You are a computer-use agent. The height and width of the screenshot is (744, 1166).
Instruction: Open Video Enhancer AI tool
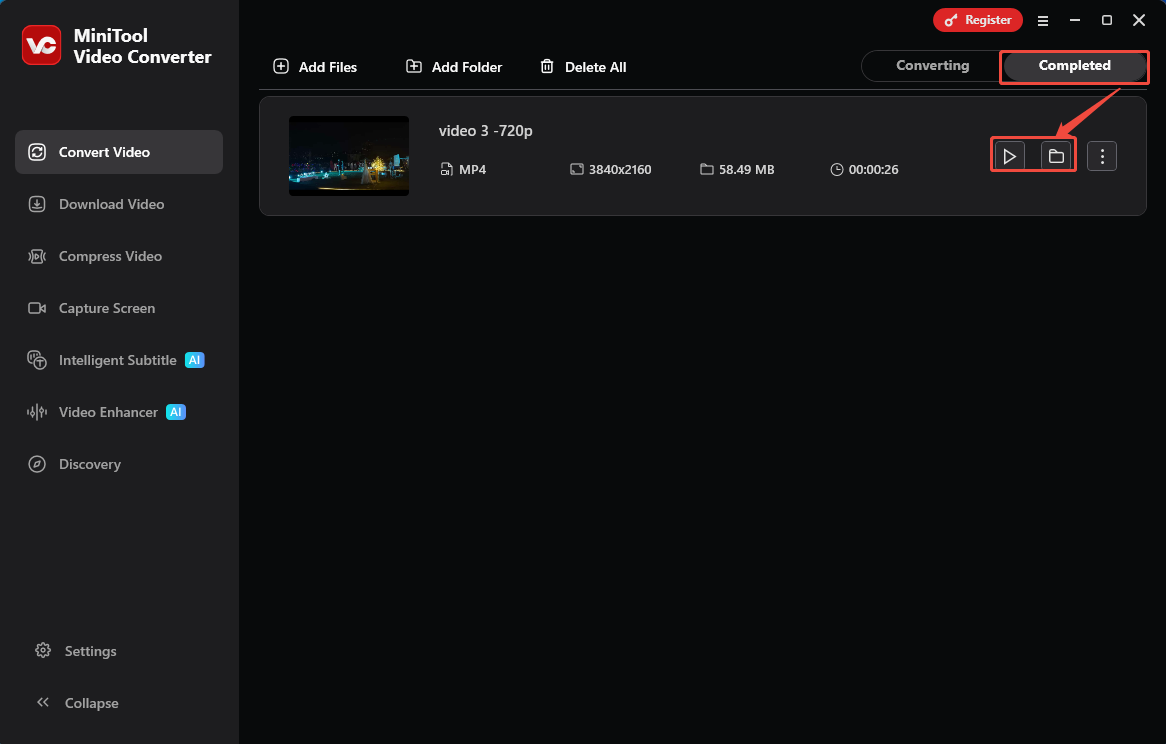pyautogui.click(x=119, y=413)
